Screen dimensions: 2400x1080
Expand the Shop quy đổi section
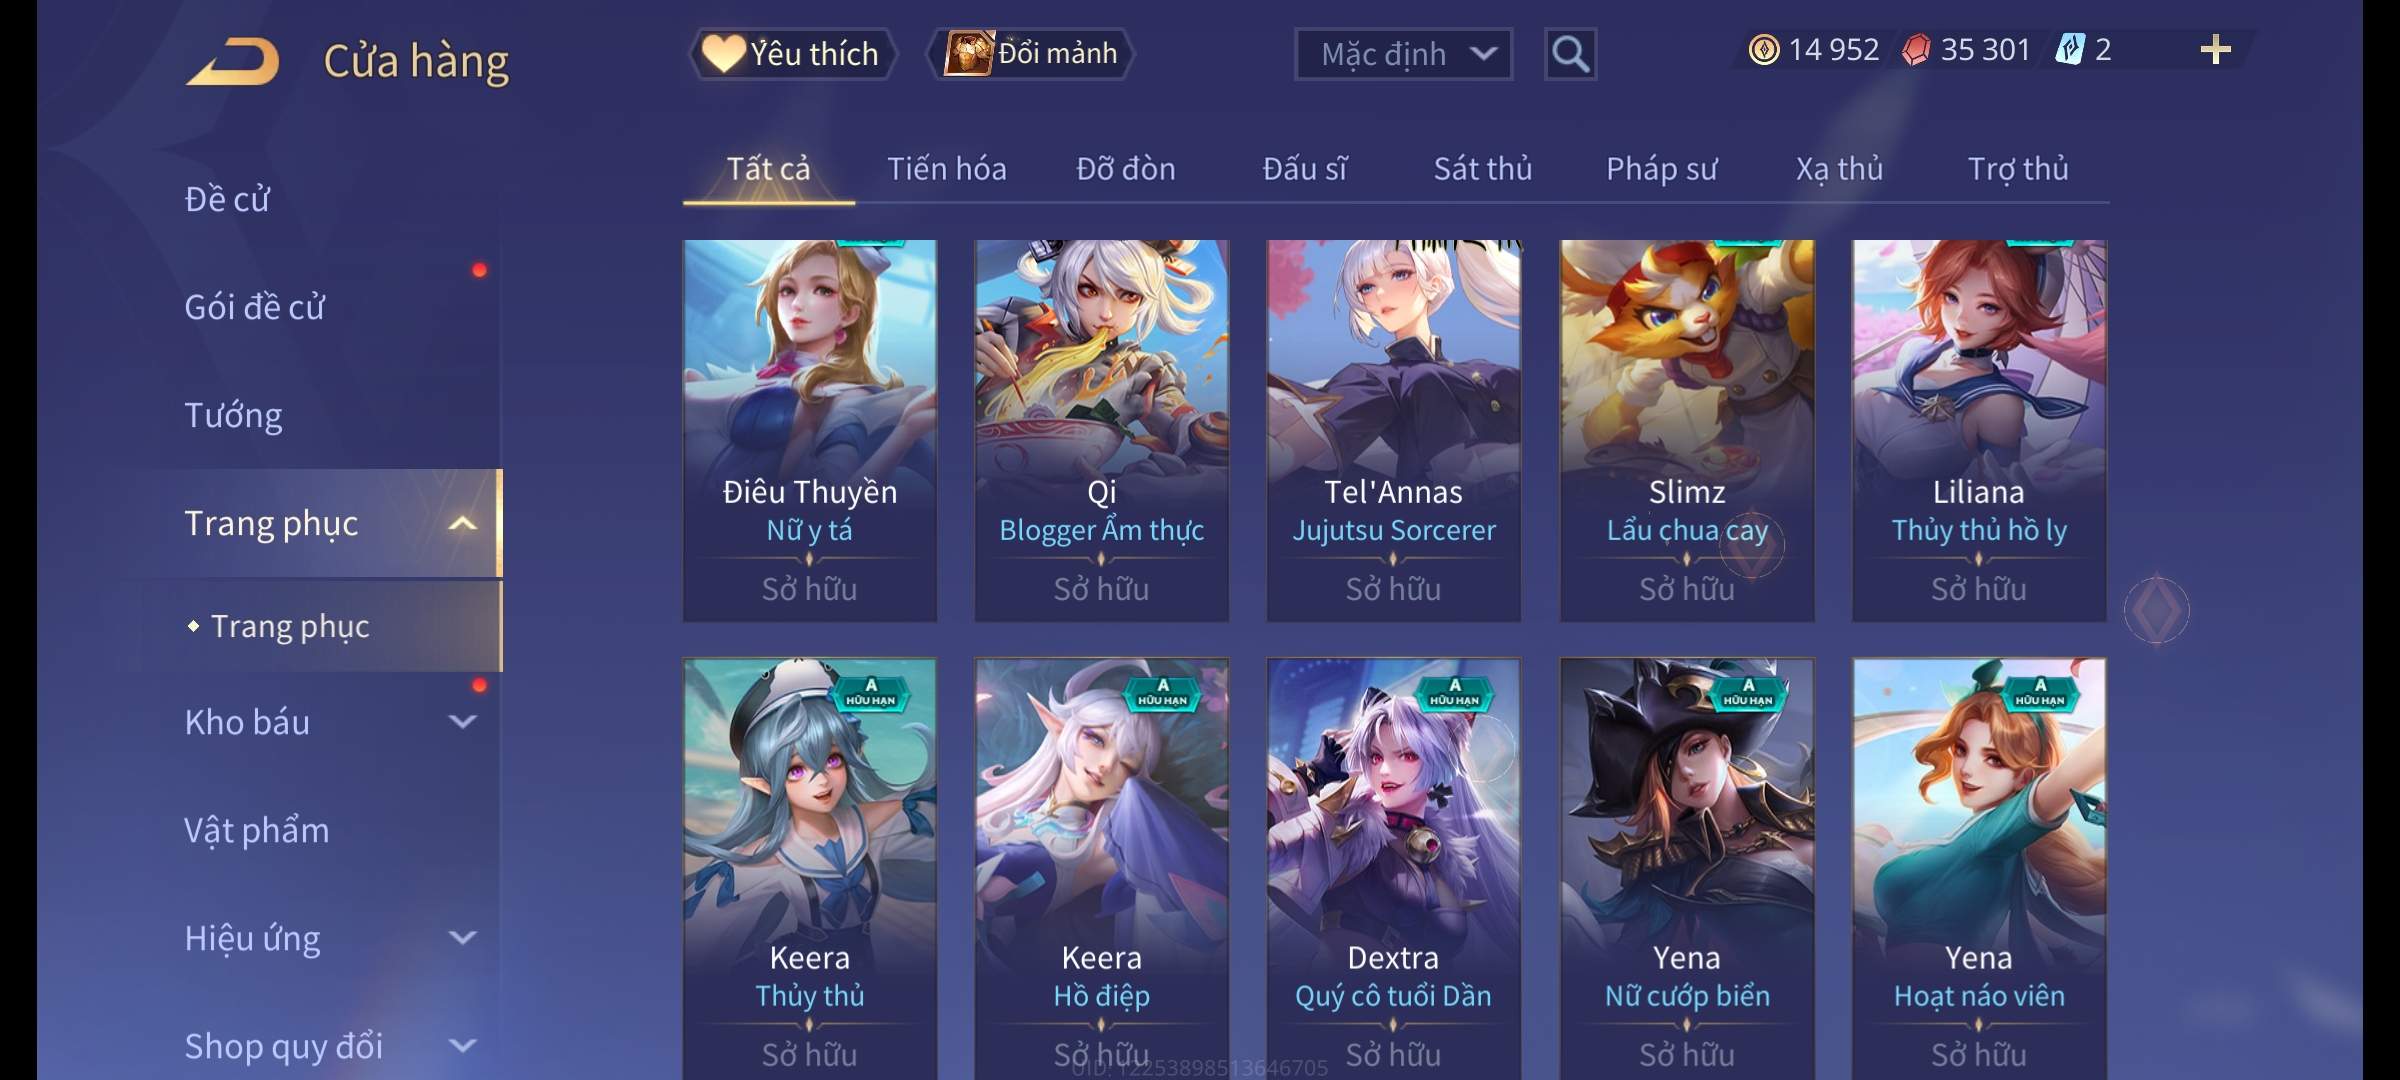coord(462,1045)
